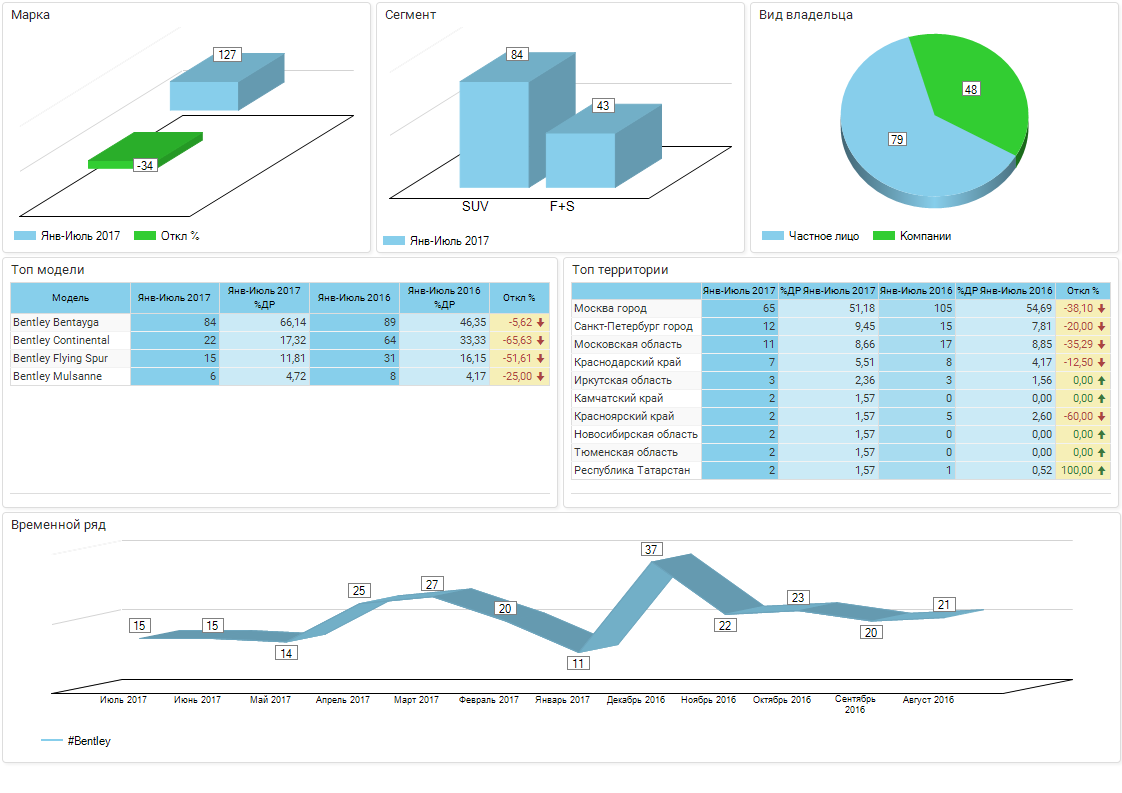Click the 79 label on pie chart
The height and width of the screenshot is (793, 1122).
[x=897, y=139]
